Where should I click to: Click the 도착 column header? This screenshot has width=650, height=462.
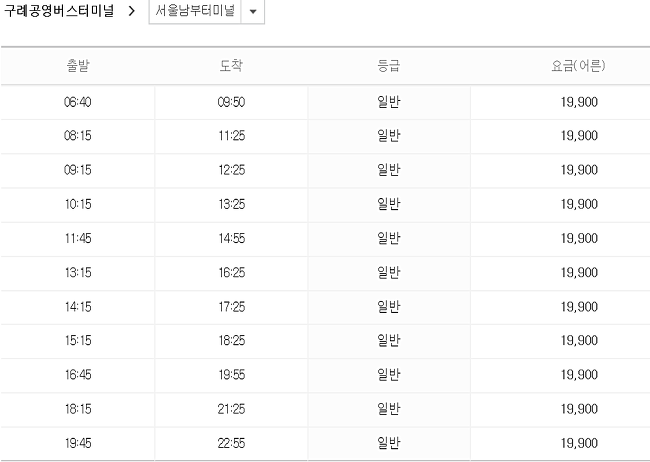point(231,66)
